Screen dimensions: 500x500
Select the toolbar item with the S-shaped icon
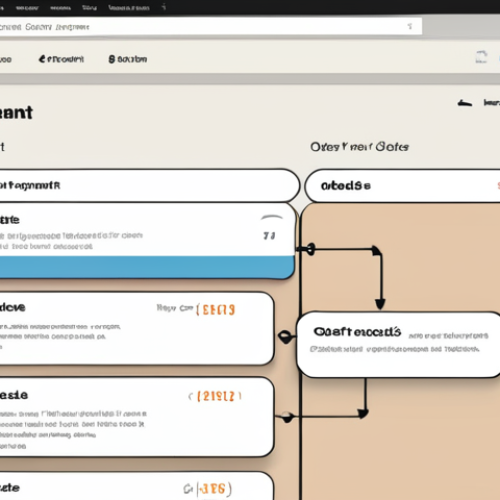[128, 59]
